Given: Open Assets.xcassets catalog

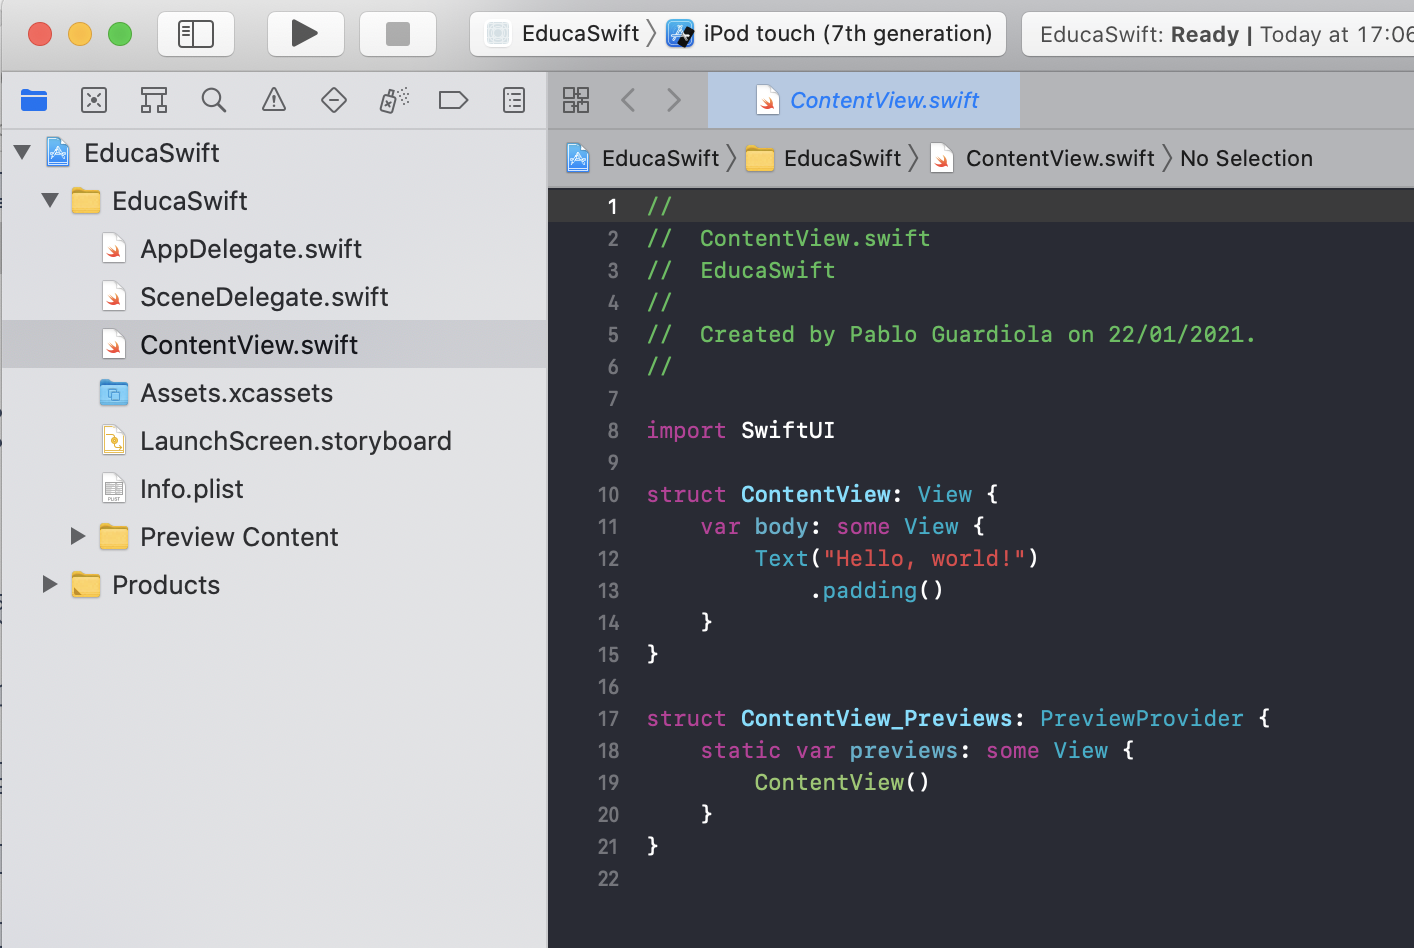Looking at the screenshot, I should pos(236,393).
